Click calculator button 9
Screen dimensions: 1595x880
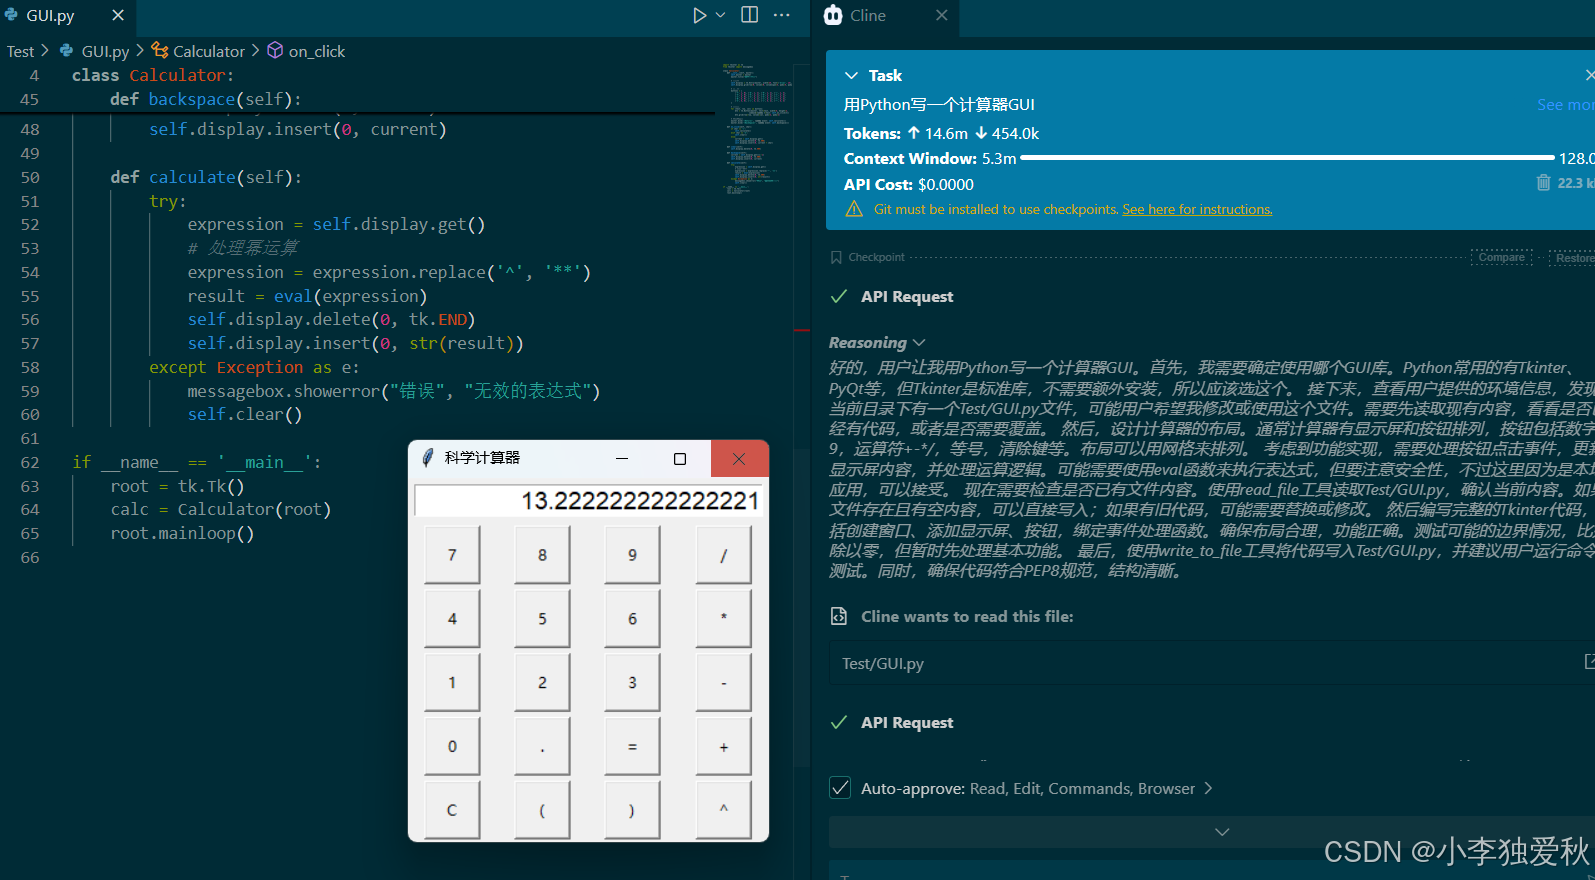tap(632, 555)
